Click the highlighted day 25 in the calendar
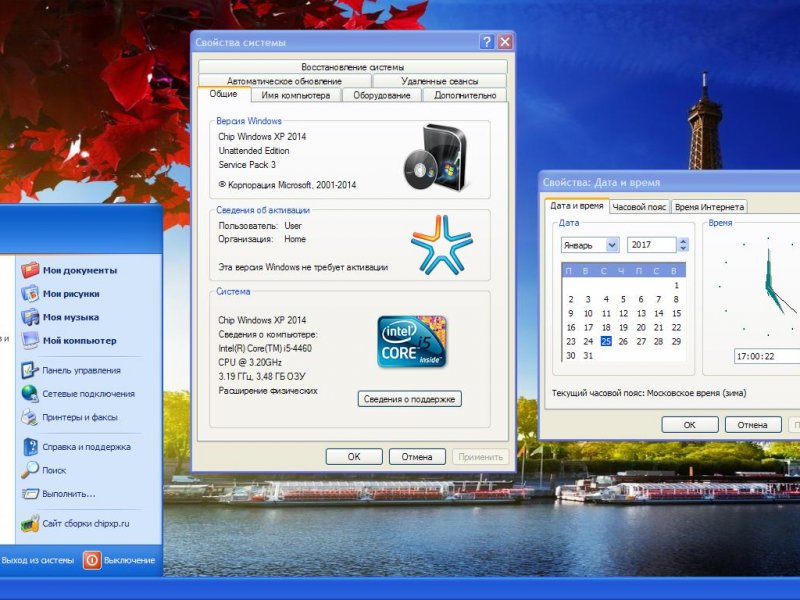This screenshot has width=800, height=600. pyautogui.click(x=606, y=341)
